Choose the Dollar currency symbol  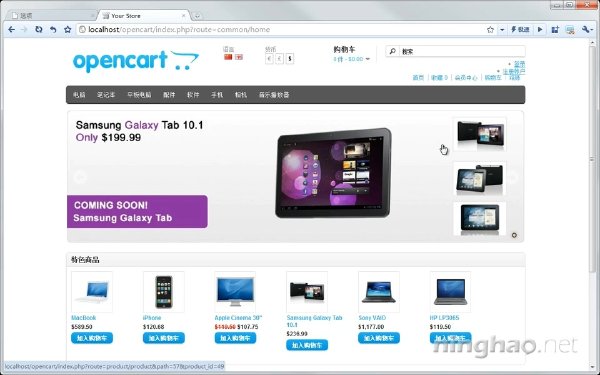click(290, 59)
